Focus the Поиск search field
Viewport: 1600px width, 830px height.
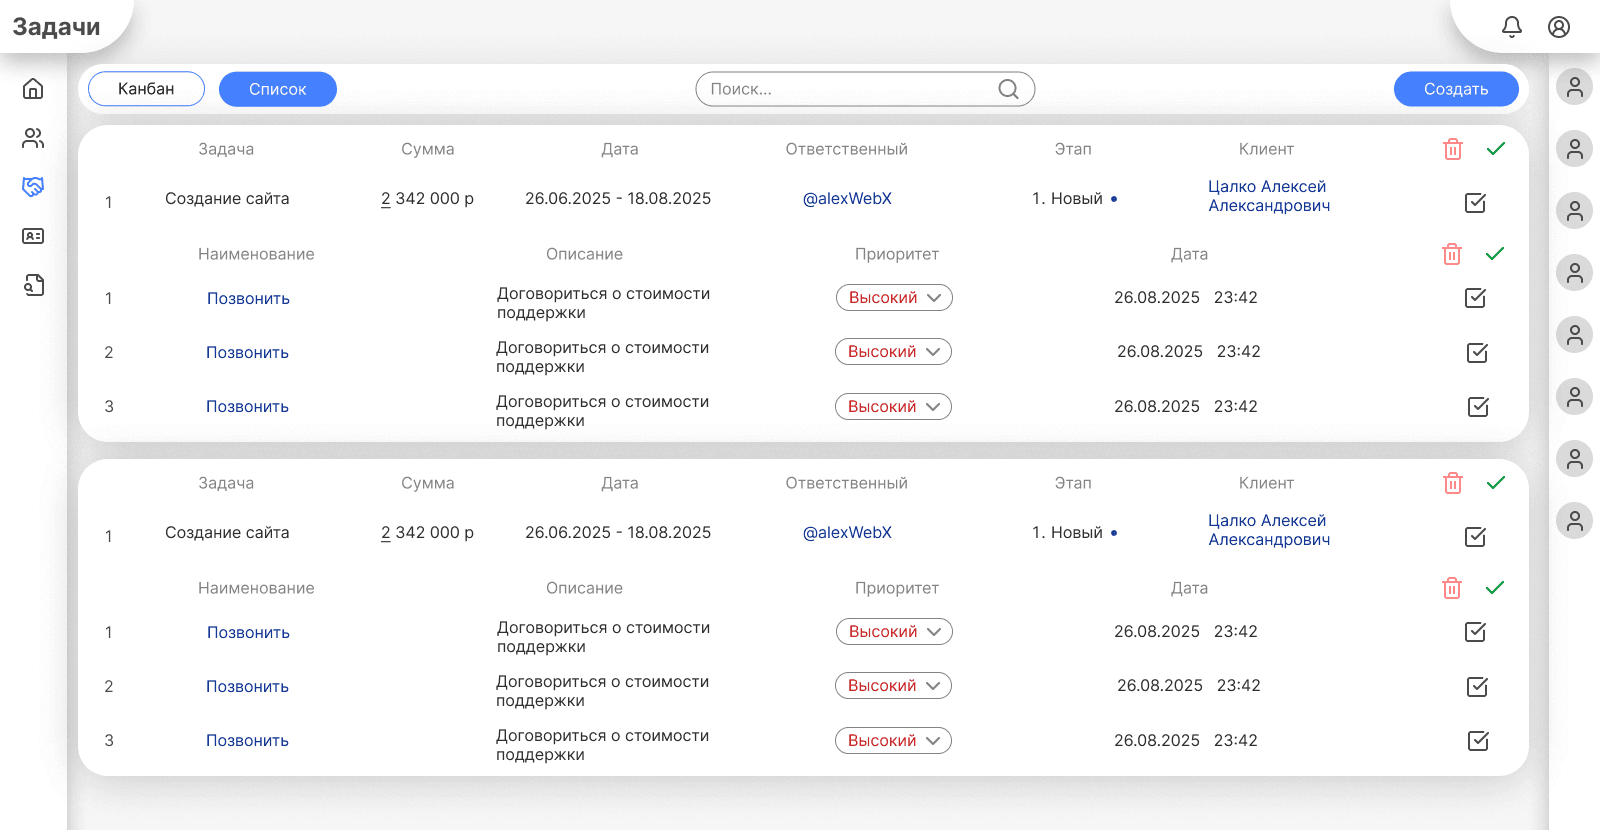click(850, 89)
